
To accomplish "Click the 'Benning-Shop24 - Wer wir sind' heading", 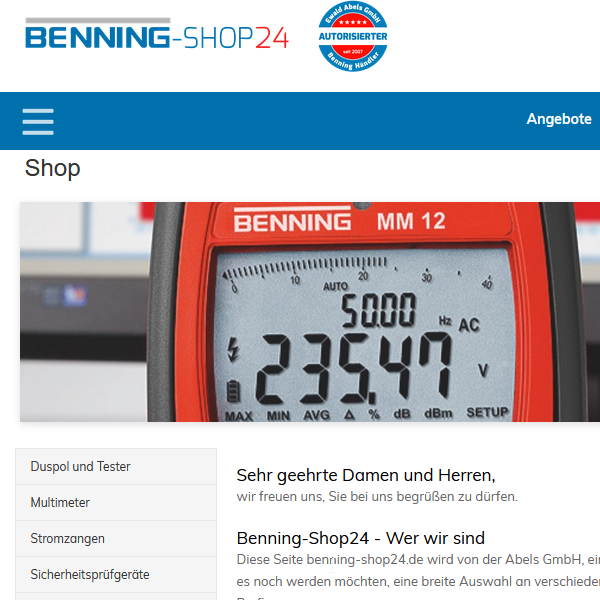I will 360,538.
